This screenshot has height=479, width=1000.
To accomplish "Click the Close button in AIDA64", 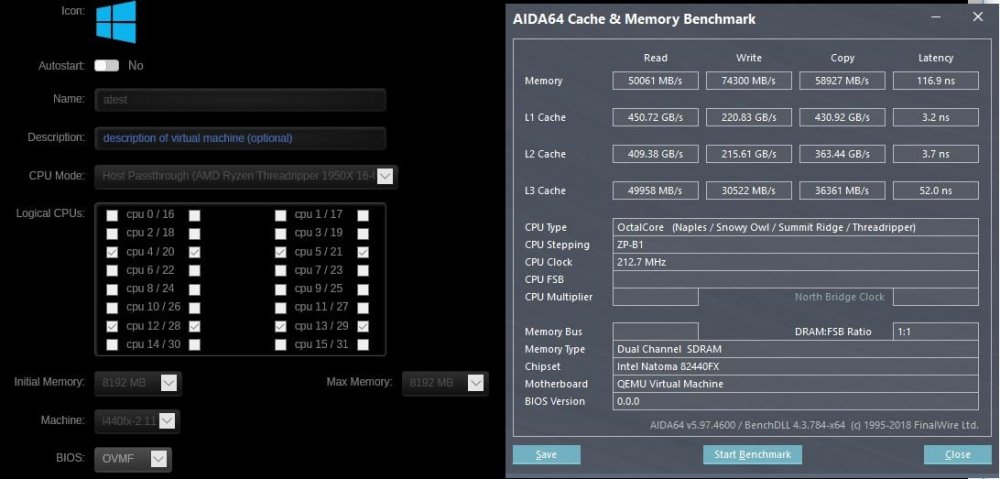I will tap(958, 455).
